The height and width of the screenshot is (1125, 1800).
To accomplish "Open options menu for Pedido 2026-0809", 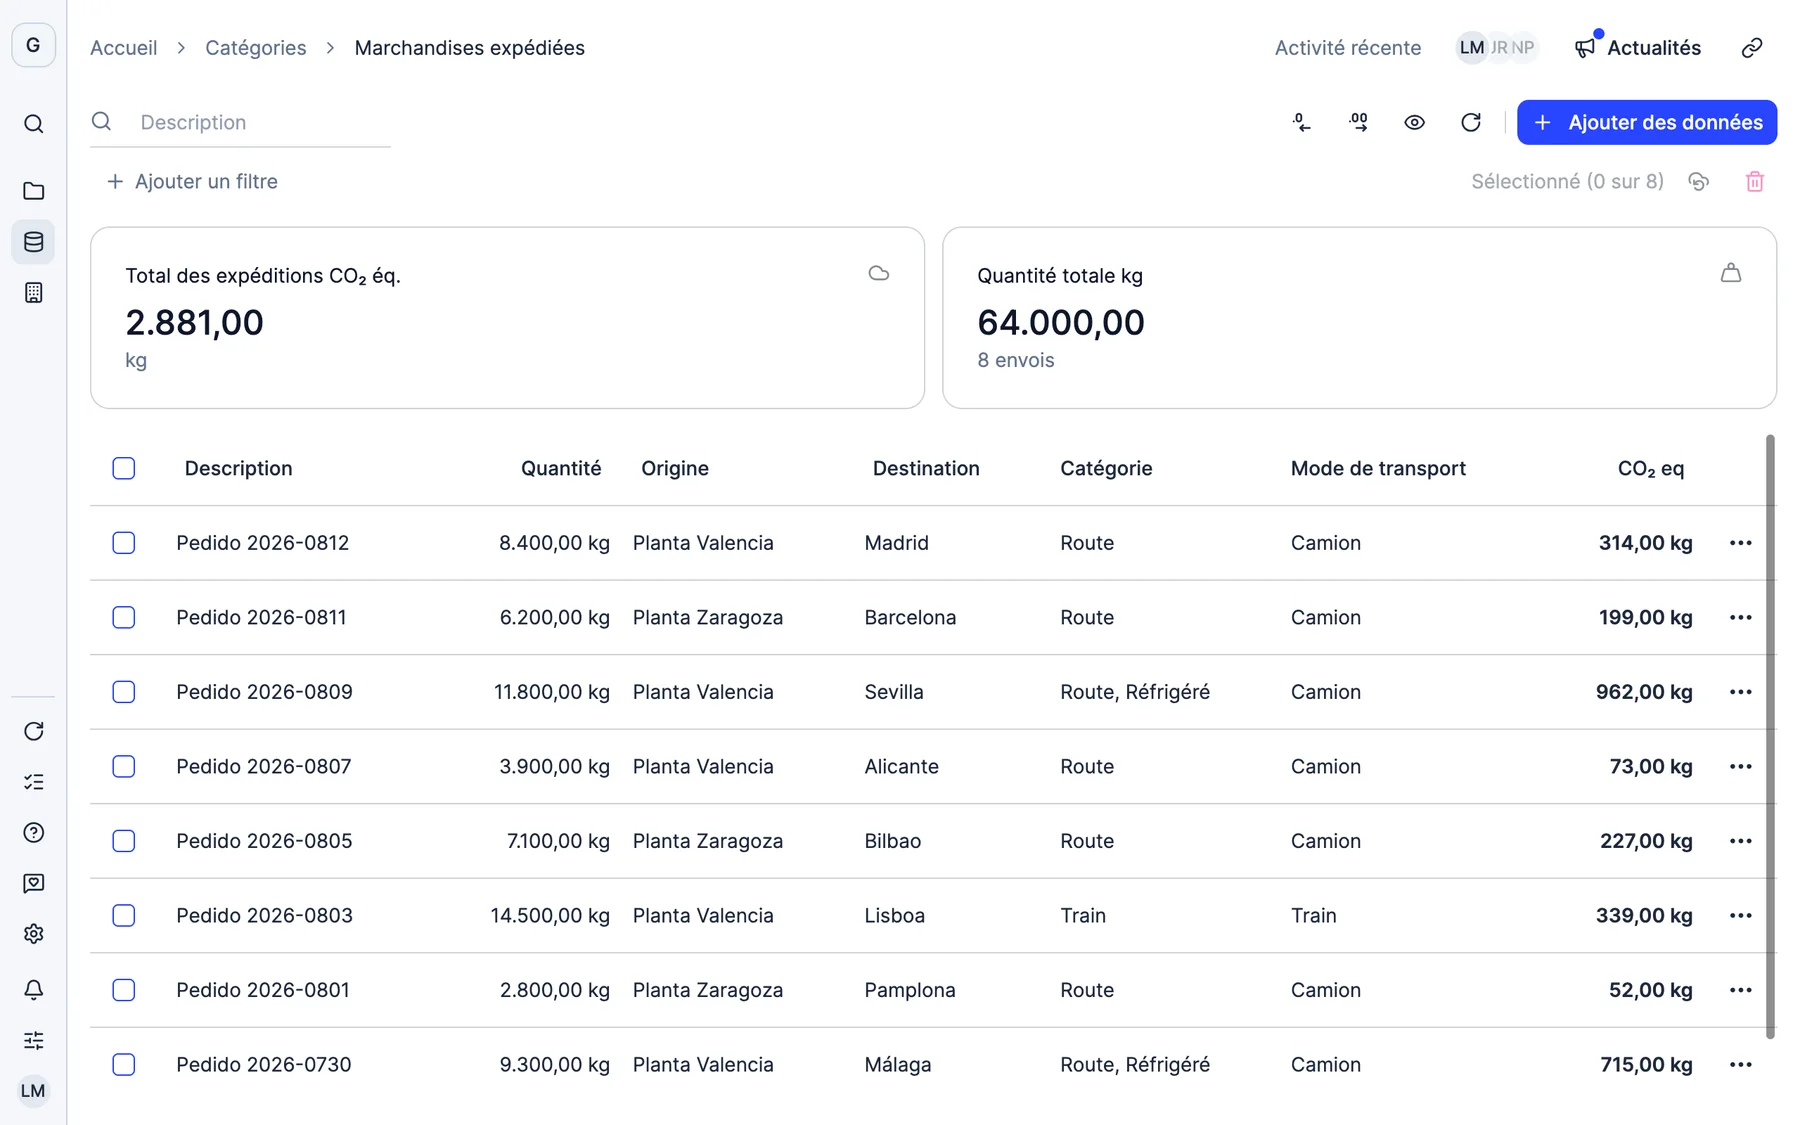I will 1740,692.
